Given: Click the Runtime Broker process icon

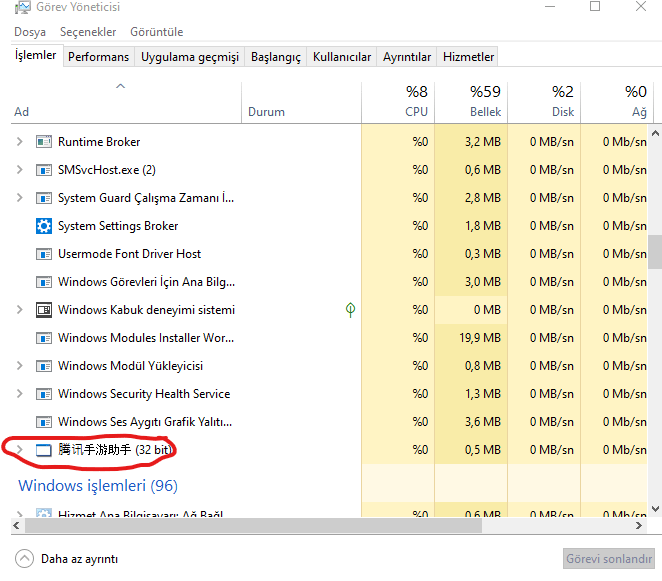Looking at the screenshot, I should tap(44, 142).
